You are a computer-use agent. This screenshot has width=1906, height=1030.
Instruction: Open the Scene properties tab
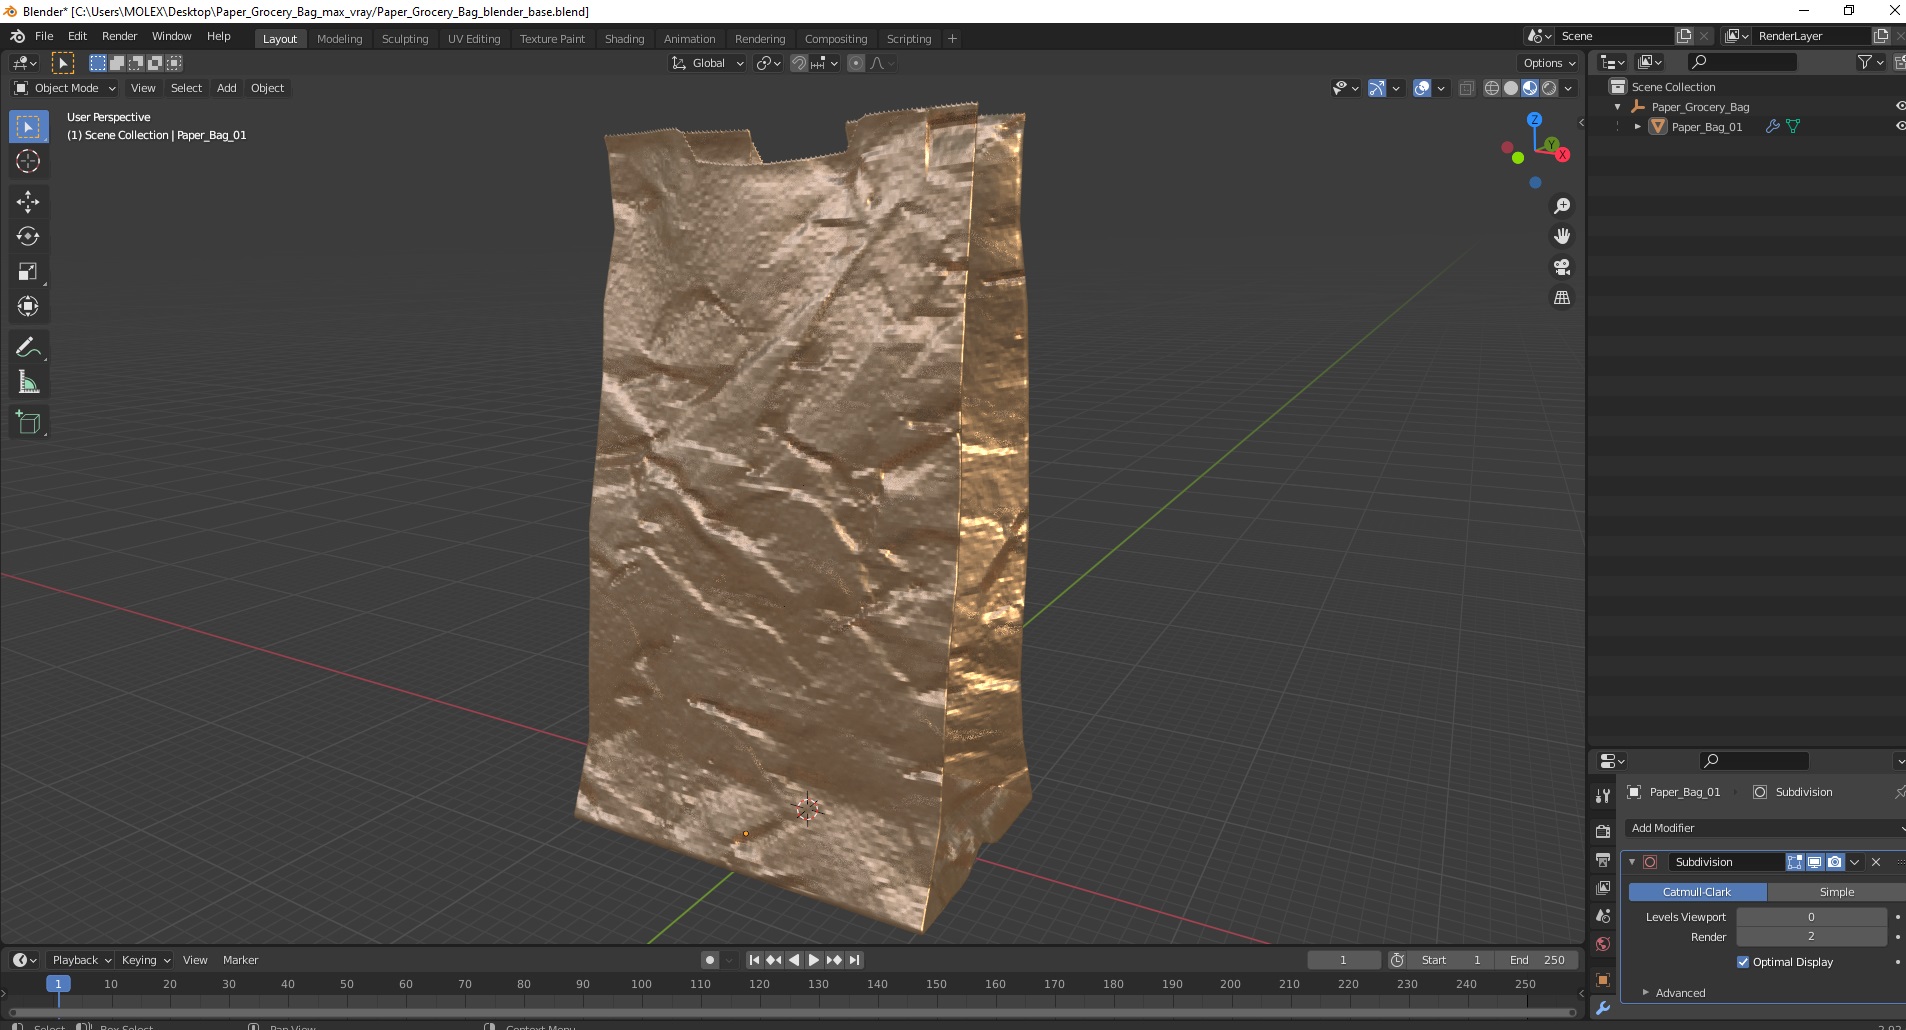click(x=1603, y=916)
